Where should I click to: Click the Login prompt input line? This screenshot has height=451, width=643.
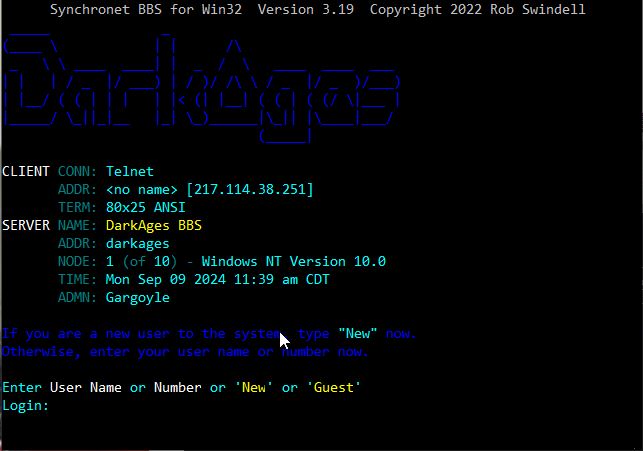25,406
